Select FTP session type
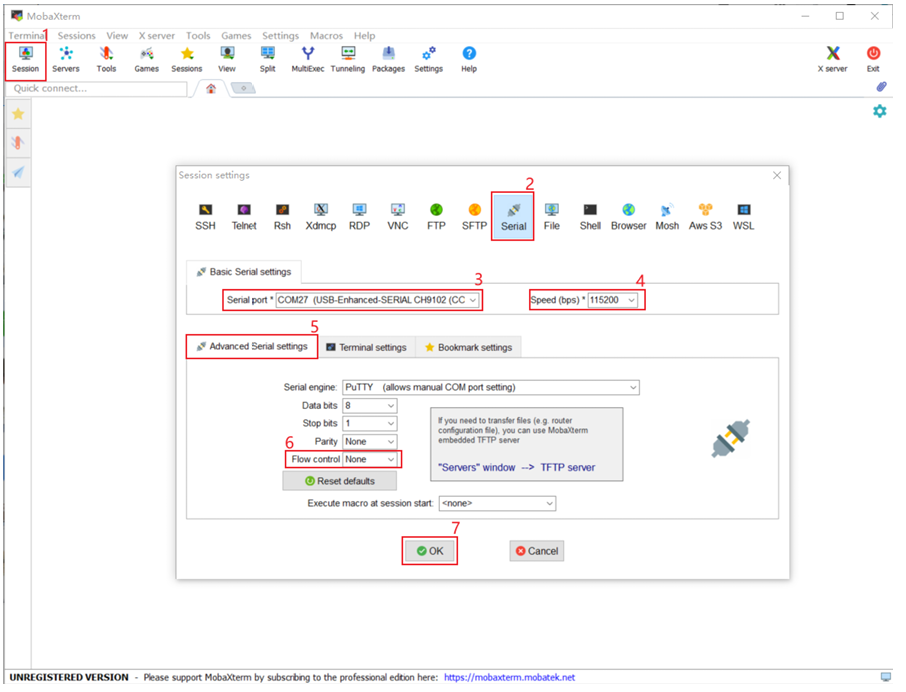The image size is (906, 692). click(x=436, y=217)
